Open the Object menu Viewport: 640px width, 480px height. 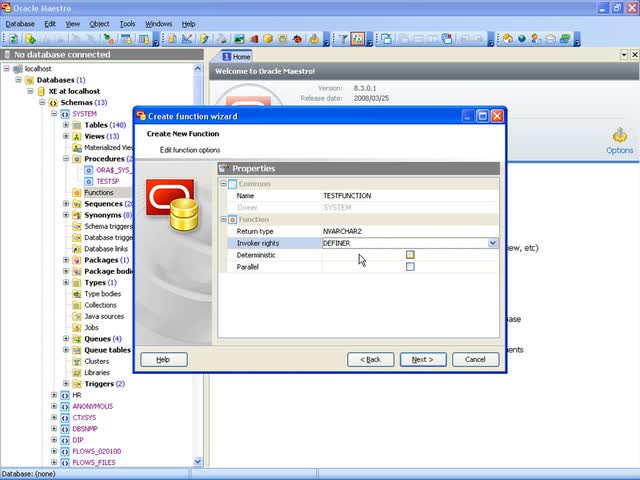coord(99,24)
